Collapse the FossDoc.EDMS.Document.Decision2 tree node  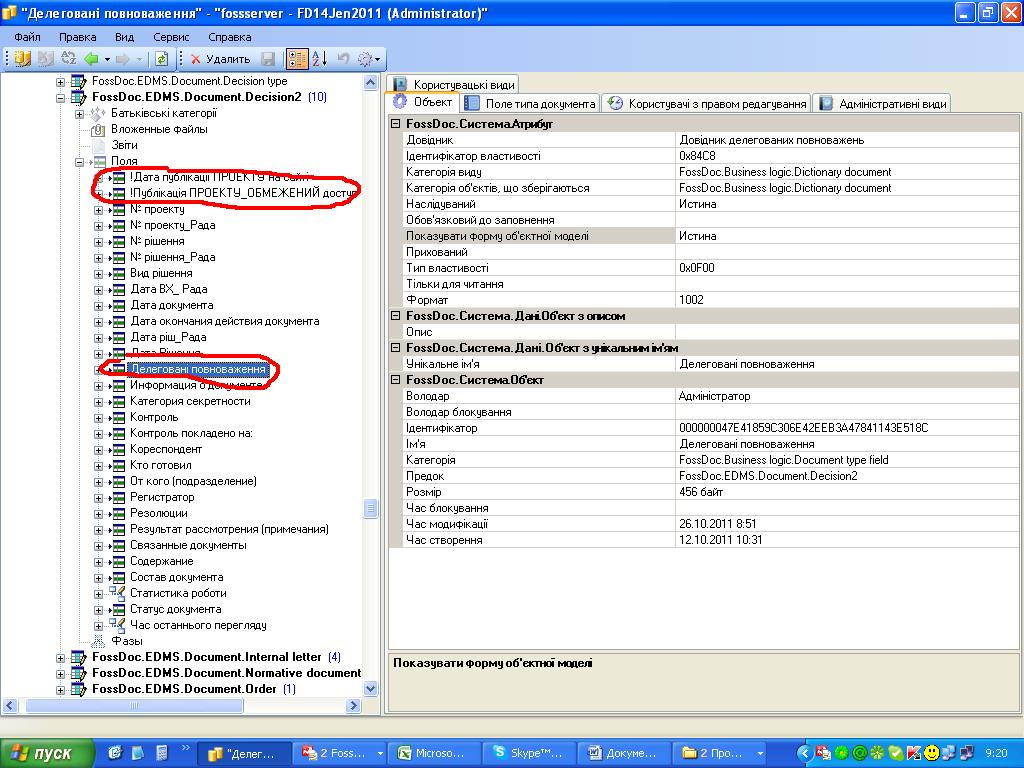[x=61, y=97]
